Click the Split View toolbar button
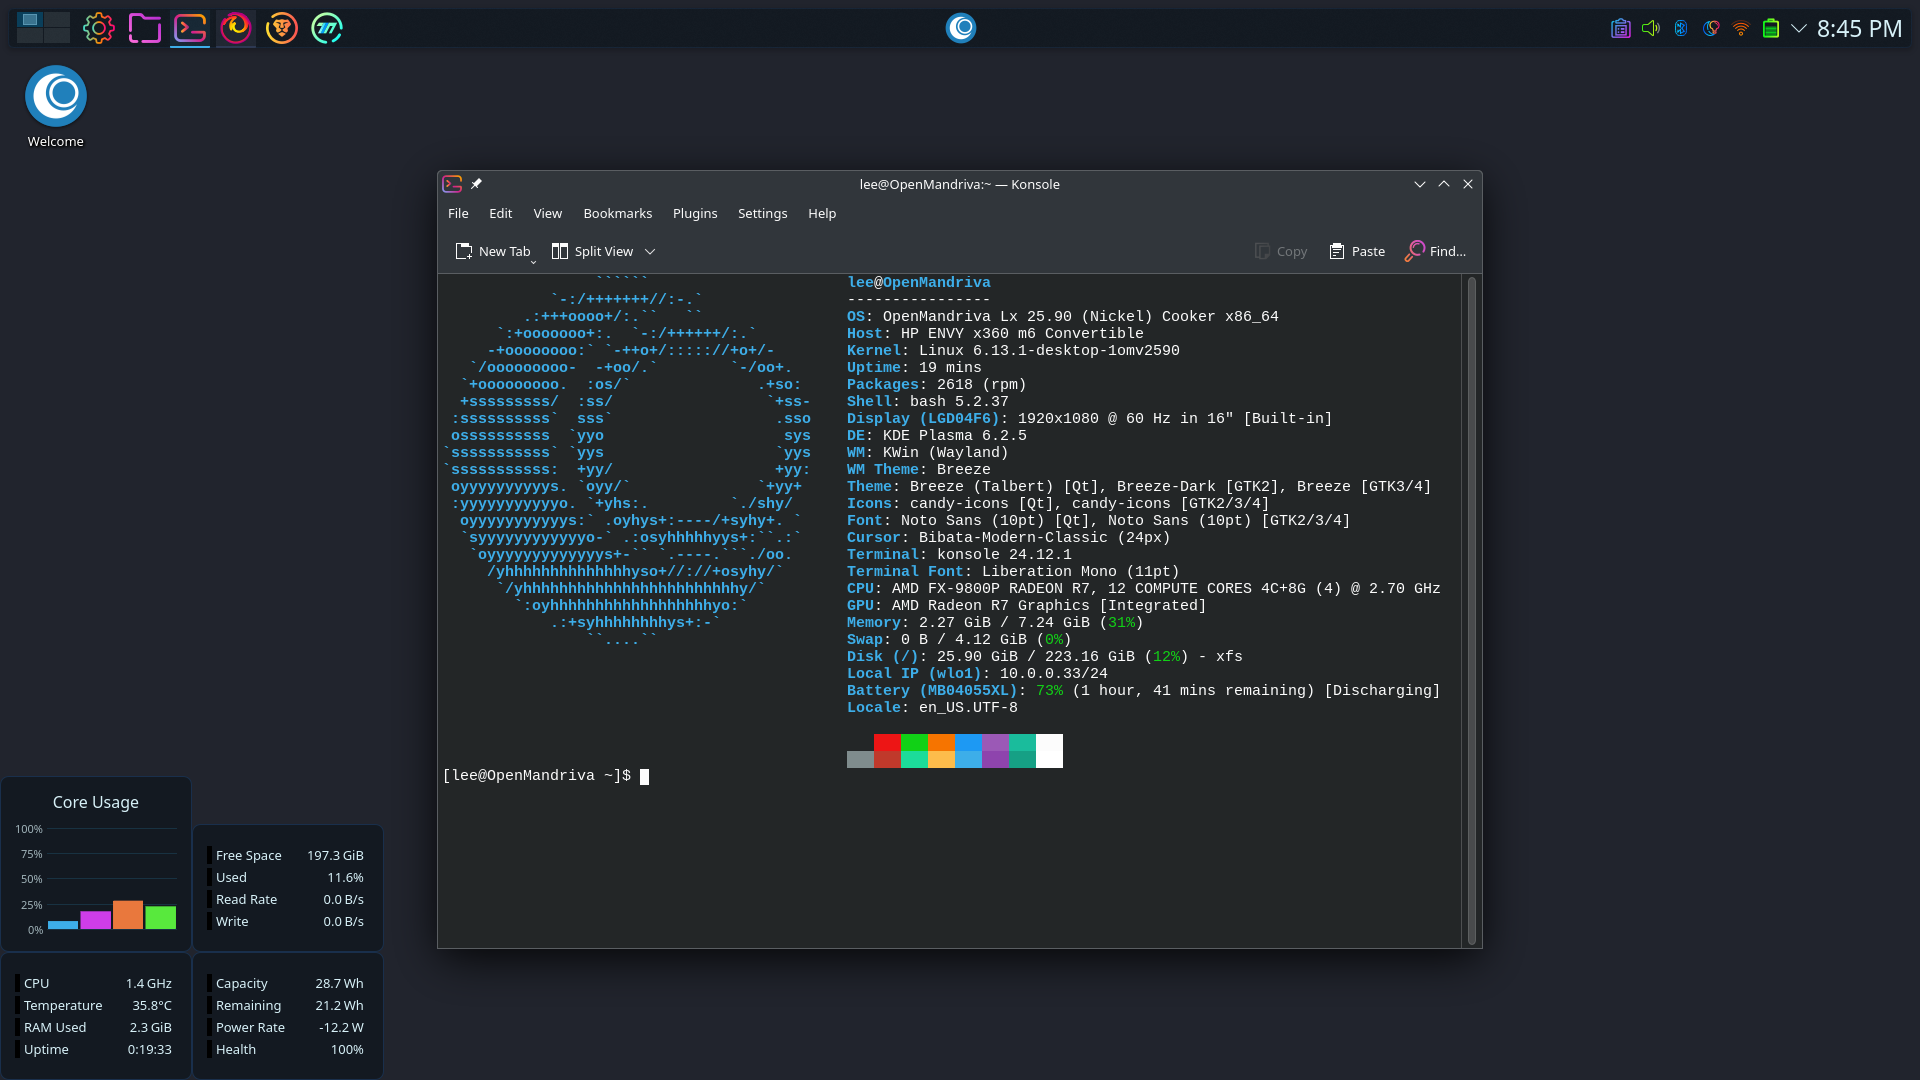This screenshot has height=1080, width=1920. point(592,251)
